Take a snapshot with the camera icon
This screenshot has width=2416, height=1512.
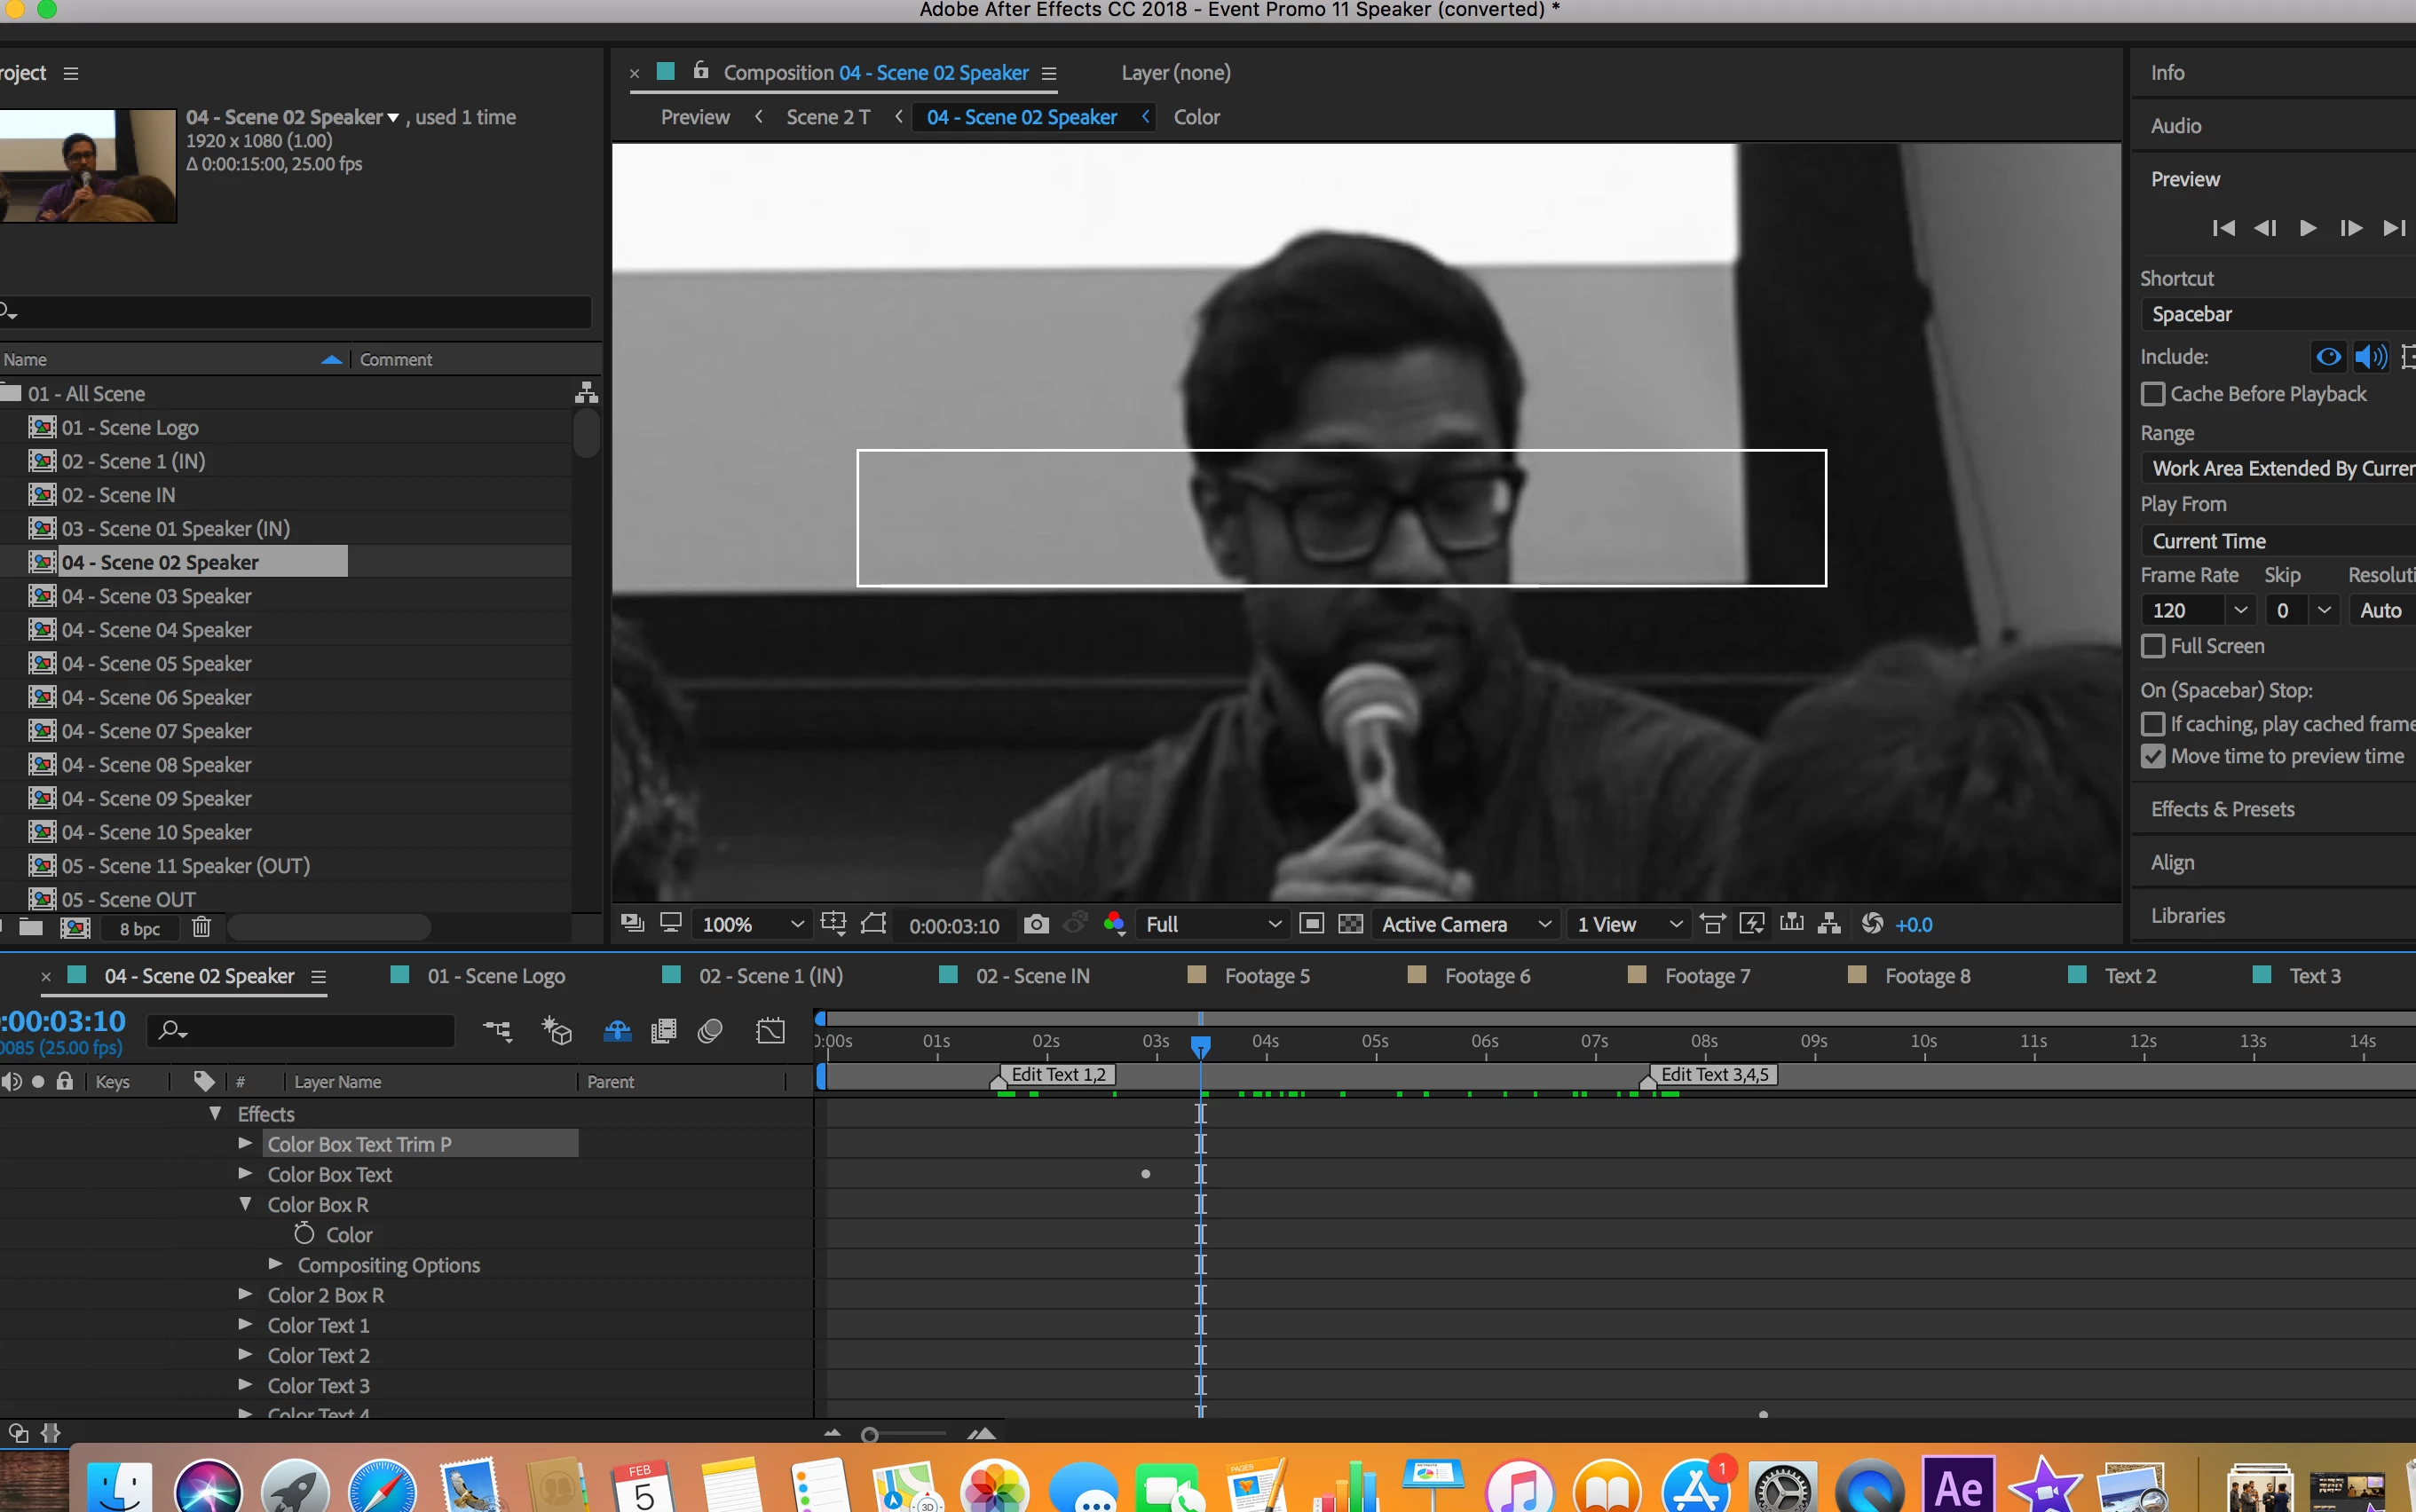[1036, 924]
